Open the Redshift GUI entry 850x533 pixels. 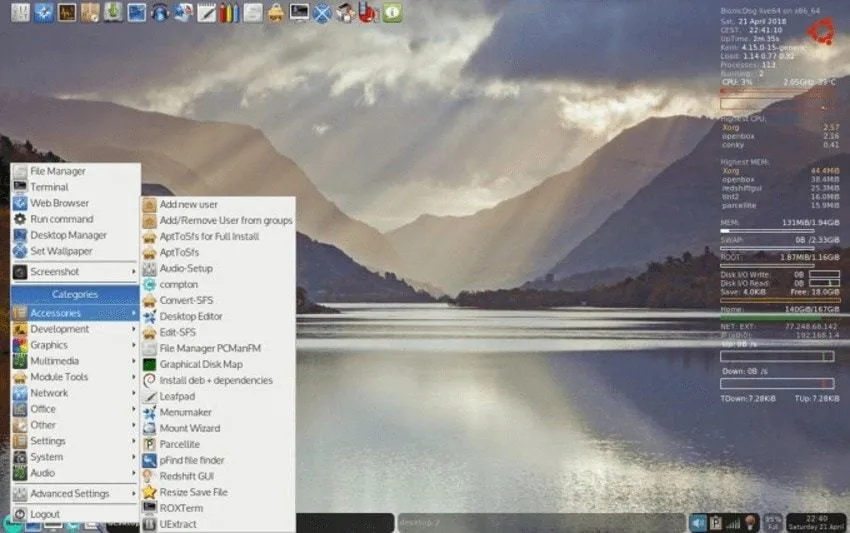point(186,476)
